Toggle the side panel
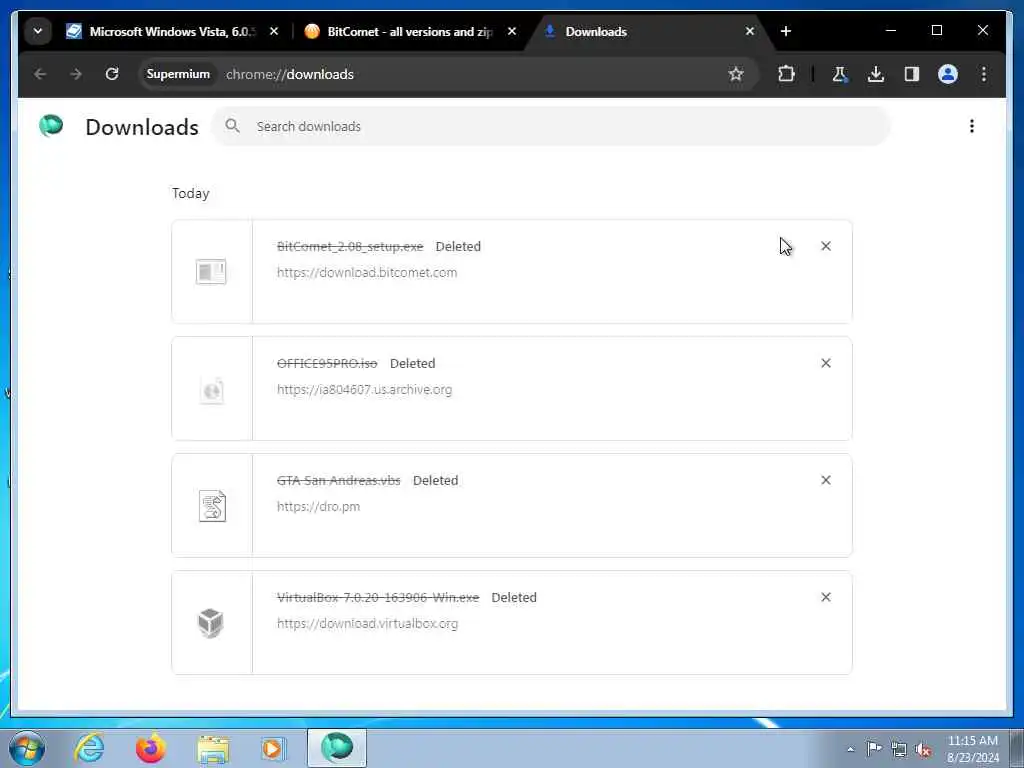The height and width of the screenshot is (768, 1024). pos(912,74)
